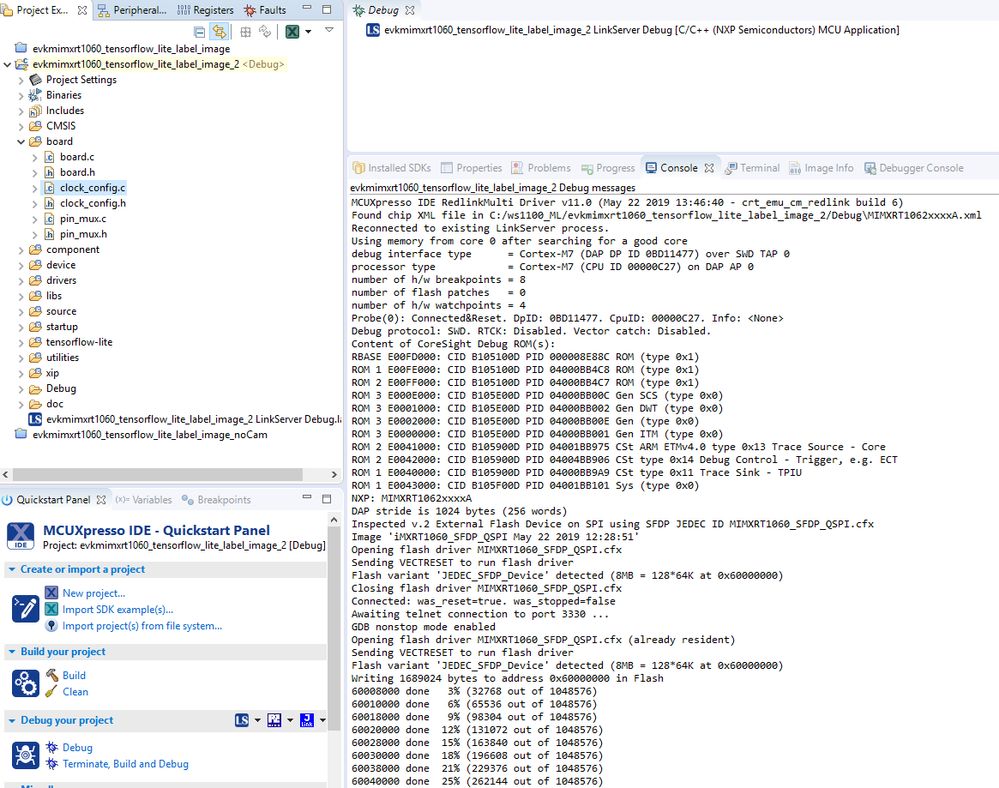Collapse the board folder

click(21, 141)
